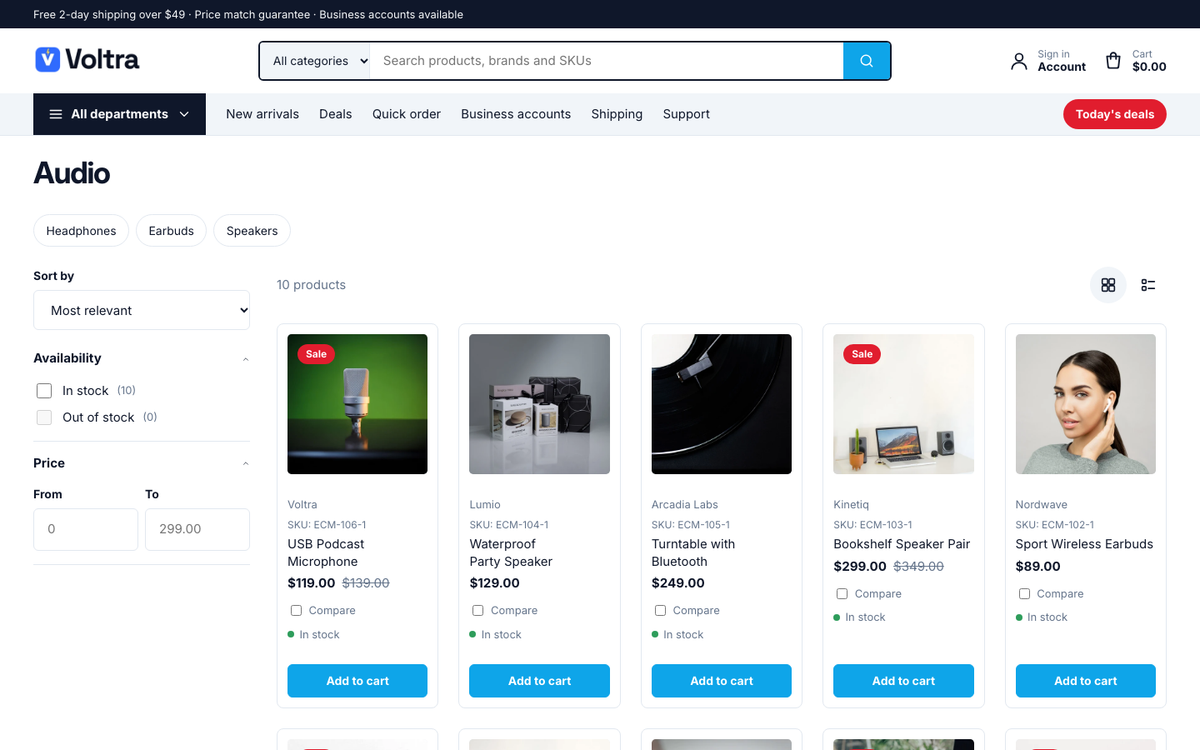The image size is (1200, 750).
Task: Open the Sort by Most relevant dropdown
Action: click(x=142, y=310)
